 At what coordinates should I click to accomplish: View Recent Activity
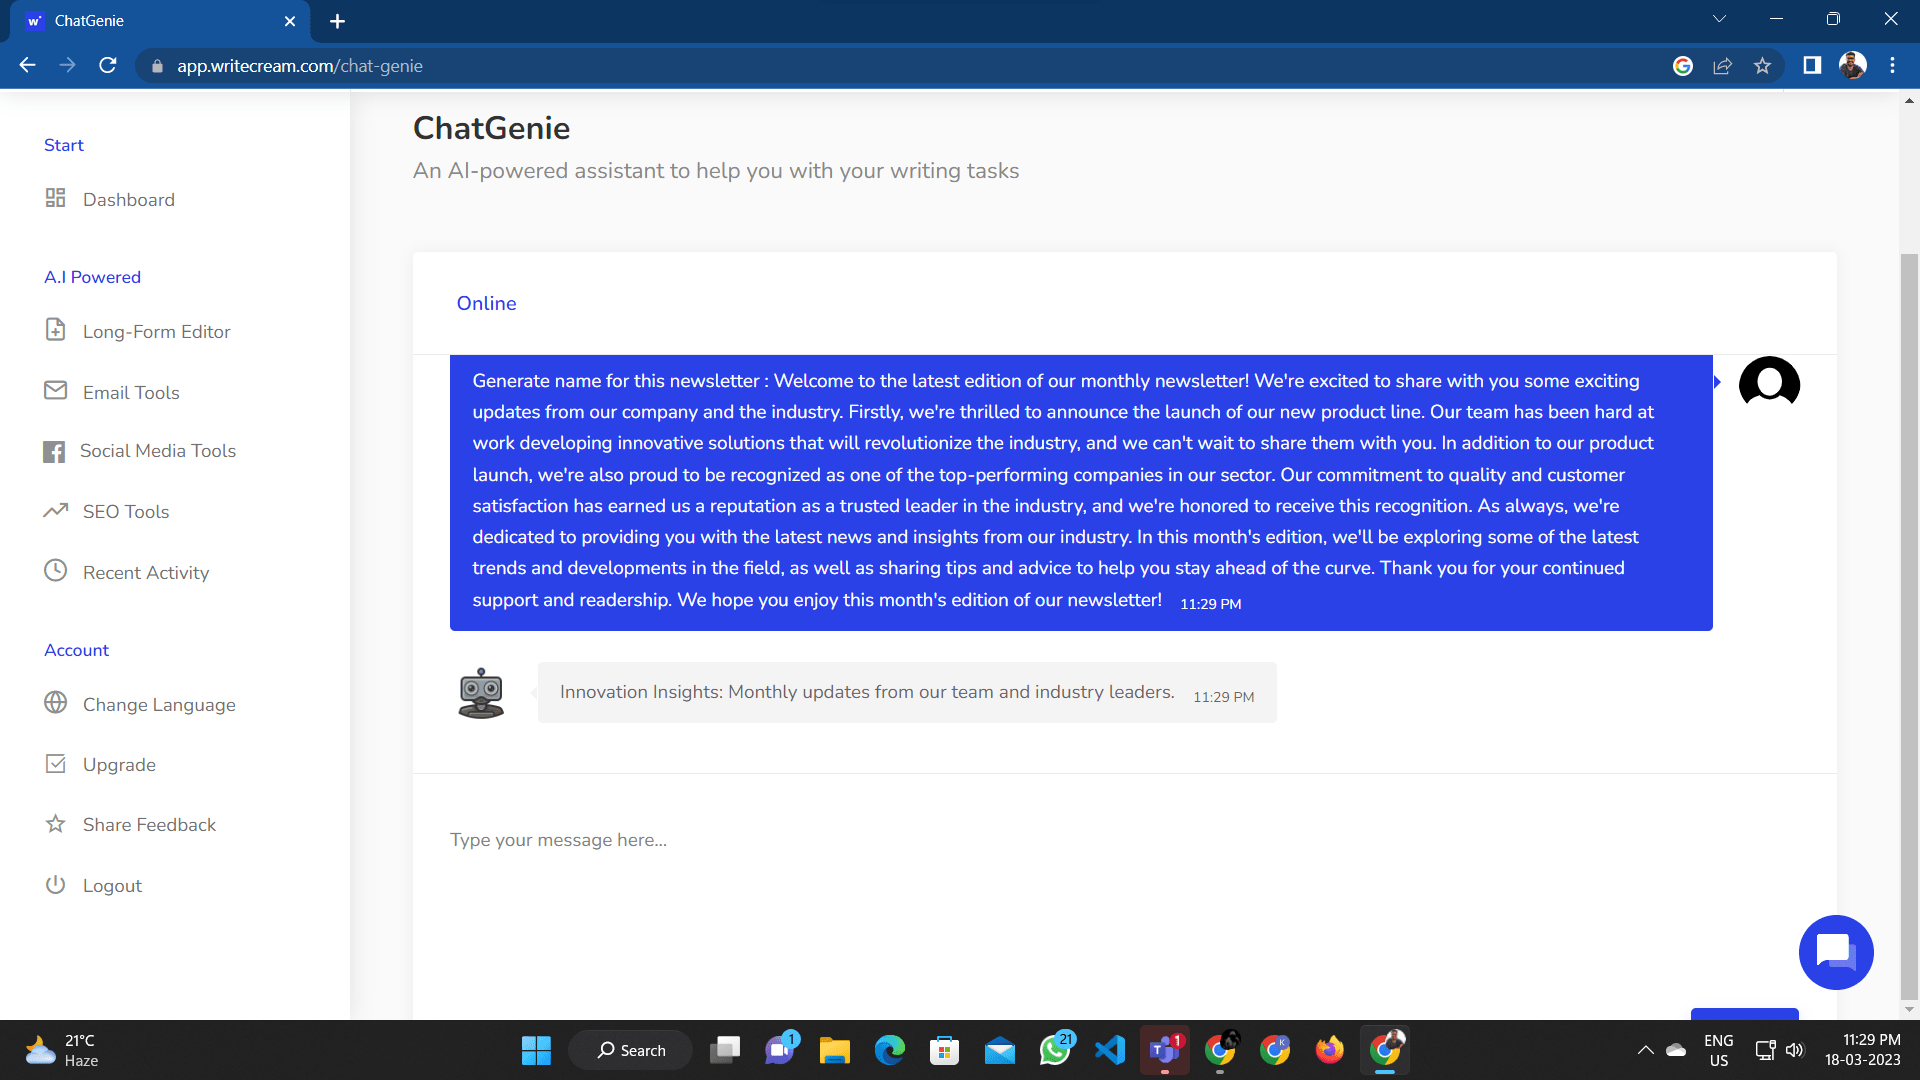(x=146, y=572)
